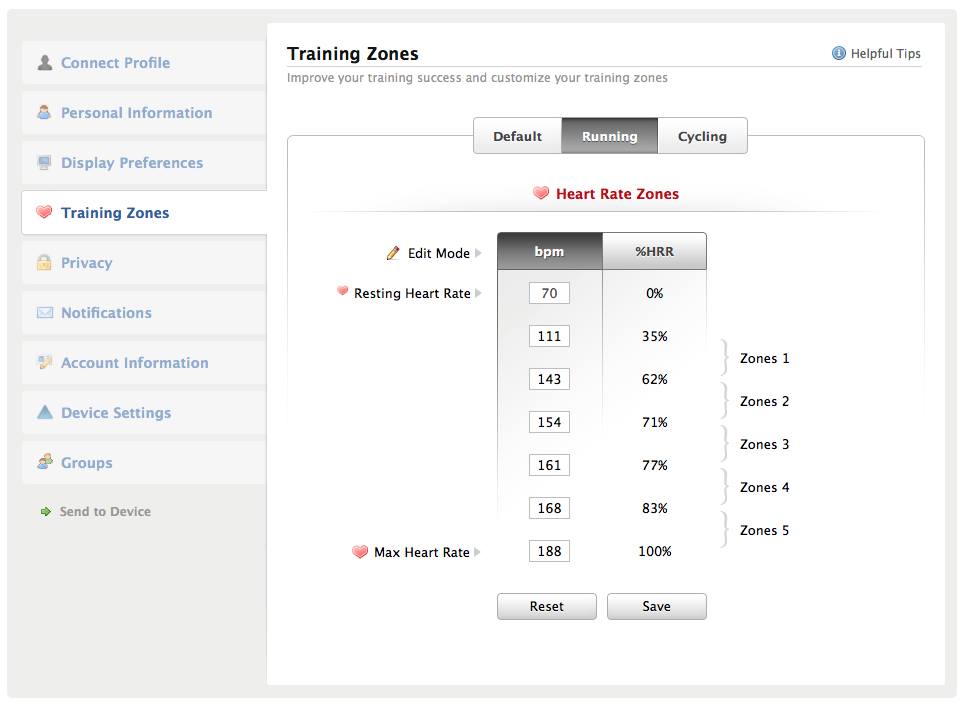The width and height of the screenshot is (963, 702).
Task: Click the Display Preferences monitor icon
Action: pos(45,162)
